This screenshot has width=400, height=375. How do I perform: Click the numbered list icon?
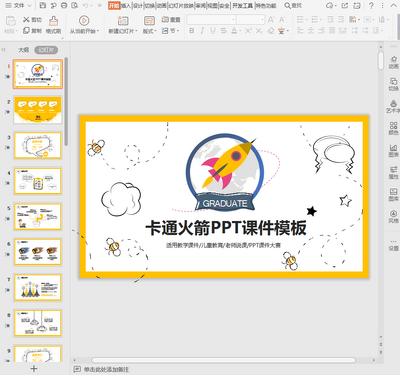(315, 20)
